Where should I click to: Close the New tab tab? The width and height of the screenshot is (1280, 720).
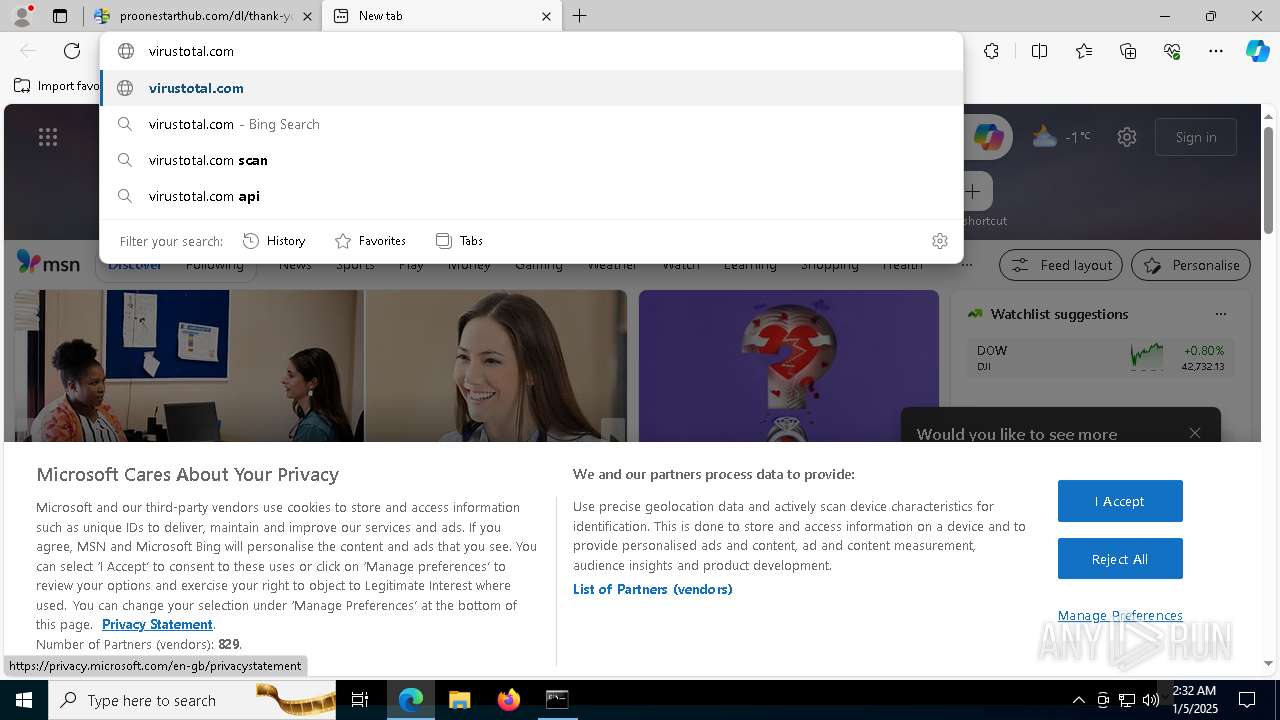tap(546, 16)
